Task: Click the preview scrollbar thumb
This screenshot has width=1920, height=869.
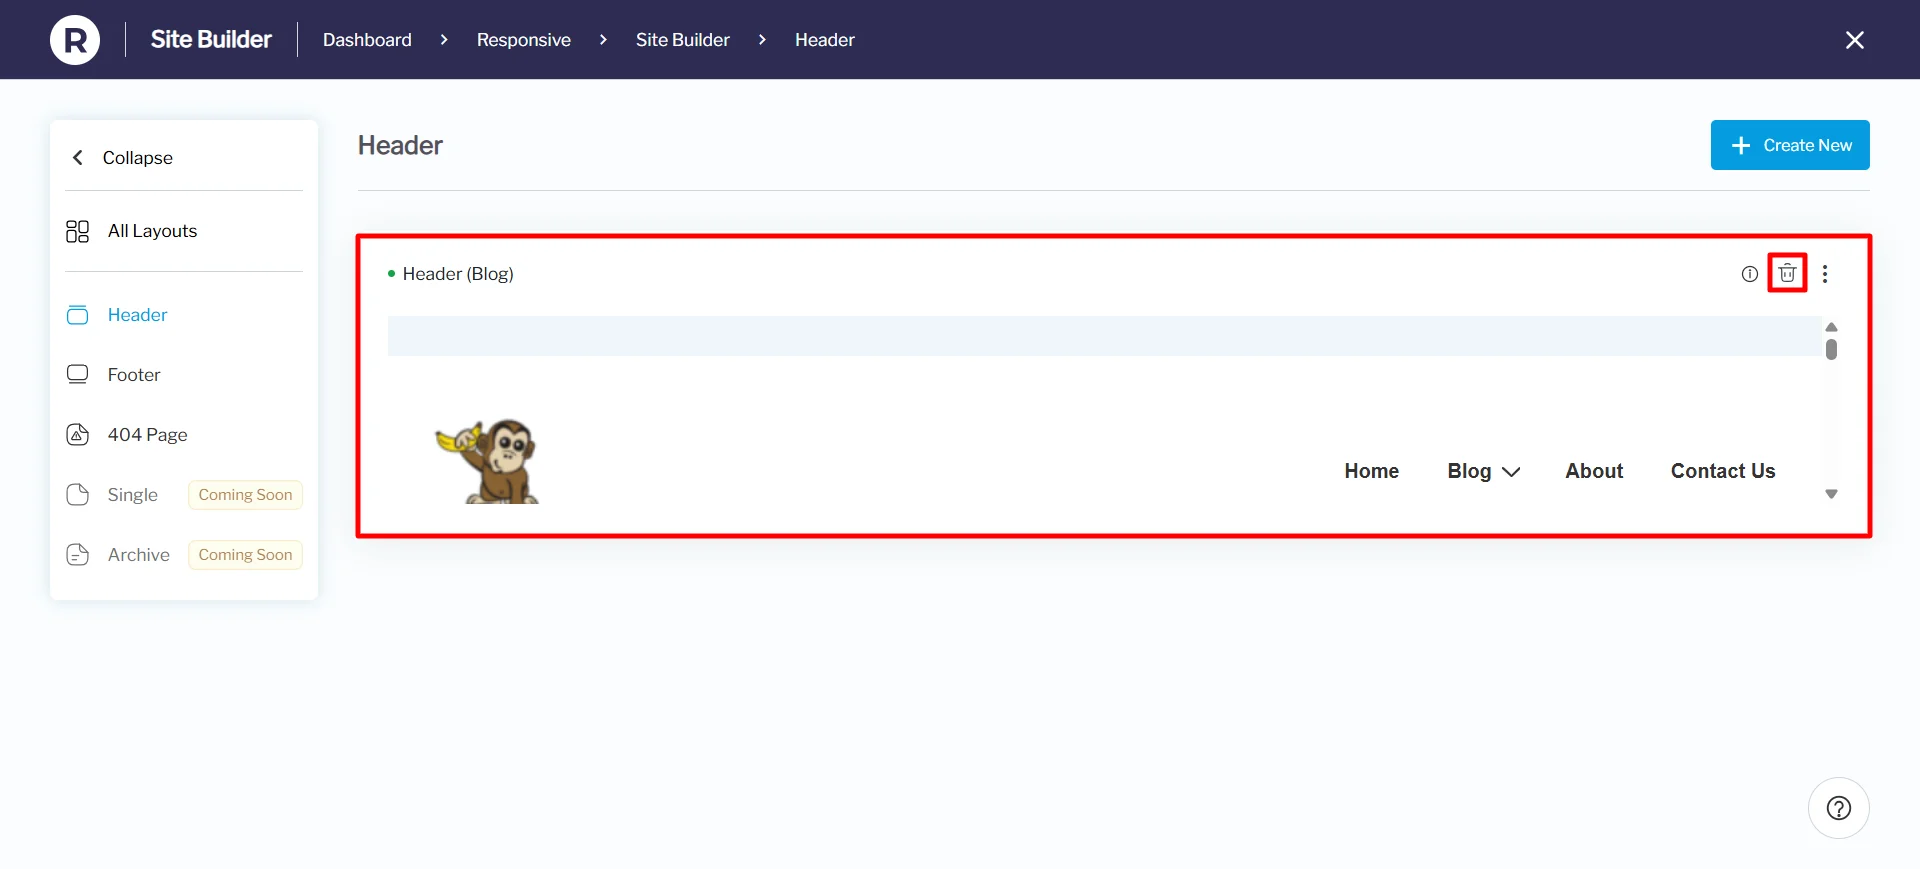Action: pos(1831,349)
